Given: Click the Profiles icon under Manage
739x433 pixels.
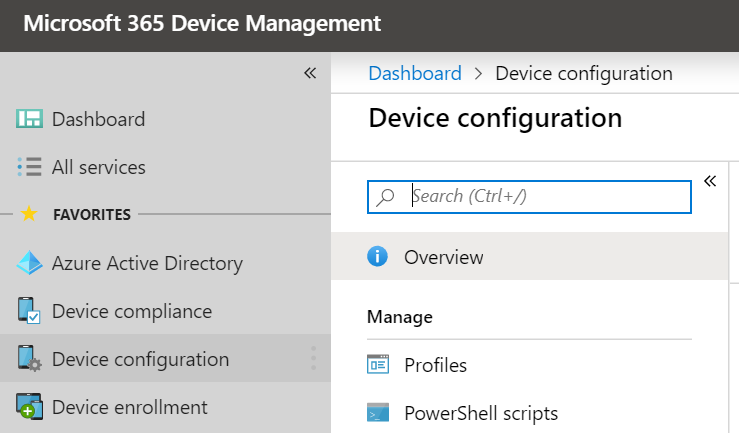Looking at the screenshot, I should pos(378,365).
